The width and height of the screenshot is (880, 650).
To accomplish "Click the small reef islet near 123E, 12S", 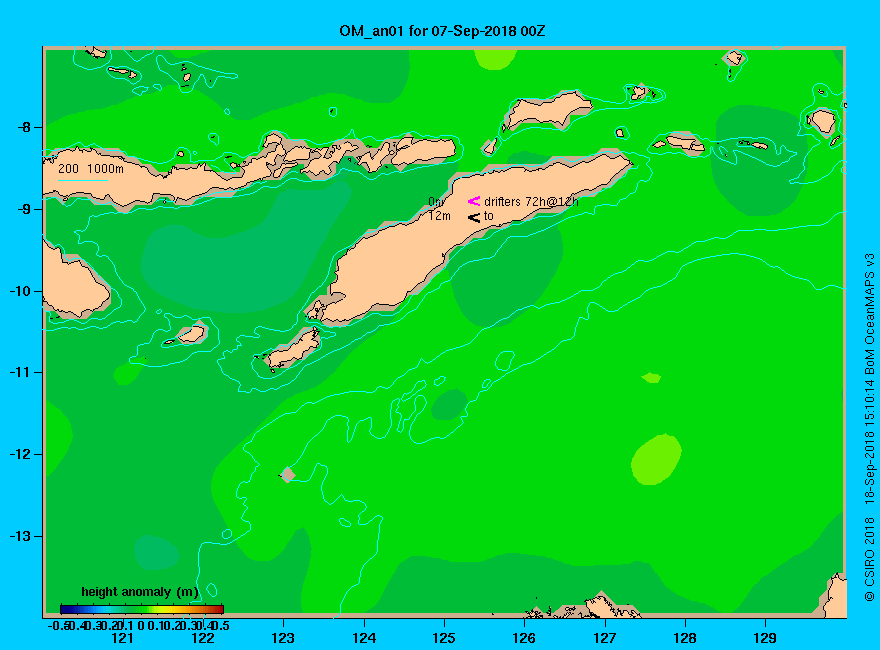I will point(288,474).
